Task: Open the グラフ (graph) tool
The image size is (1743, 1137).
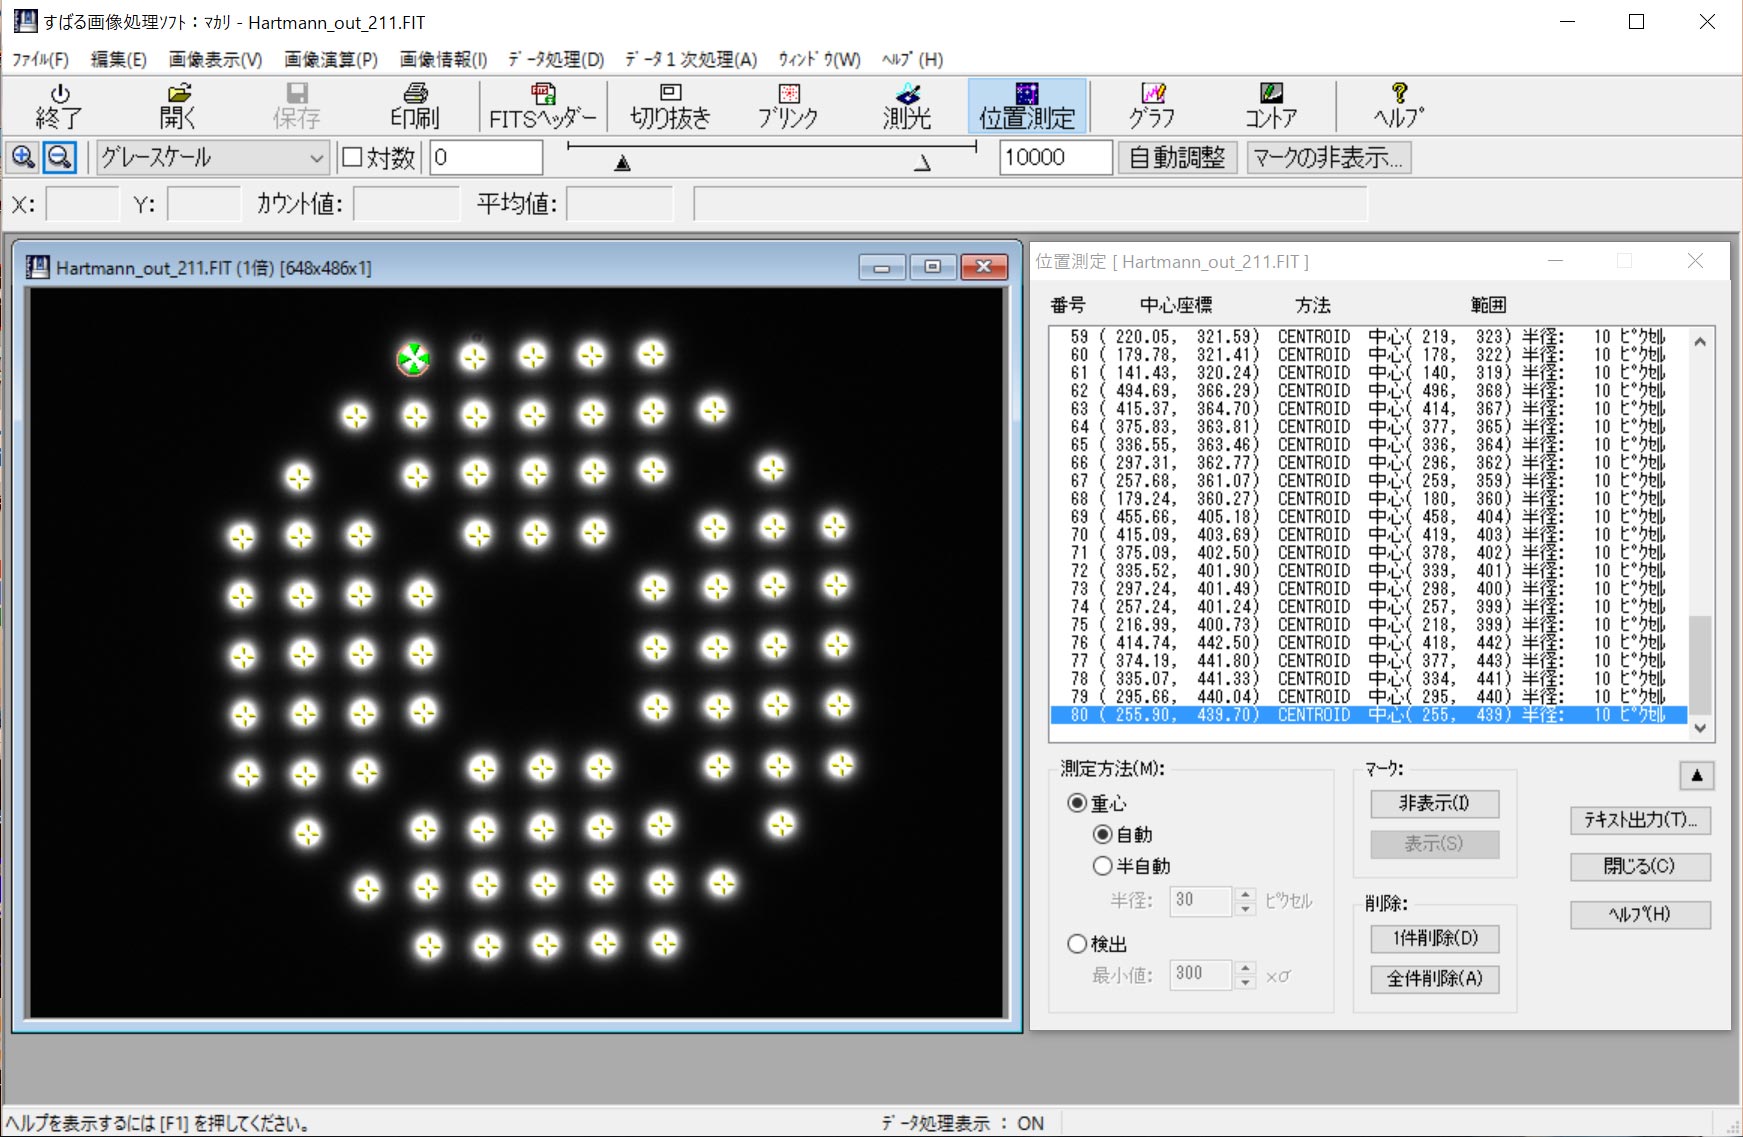Action: pyautogui.click(x=1152, y=106)
